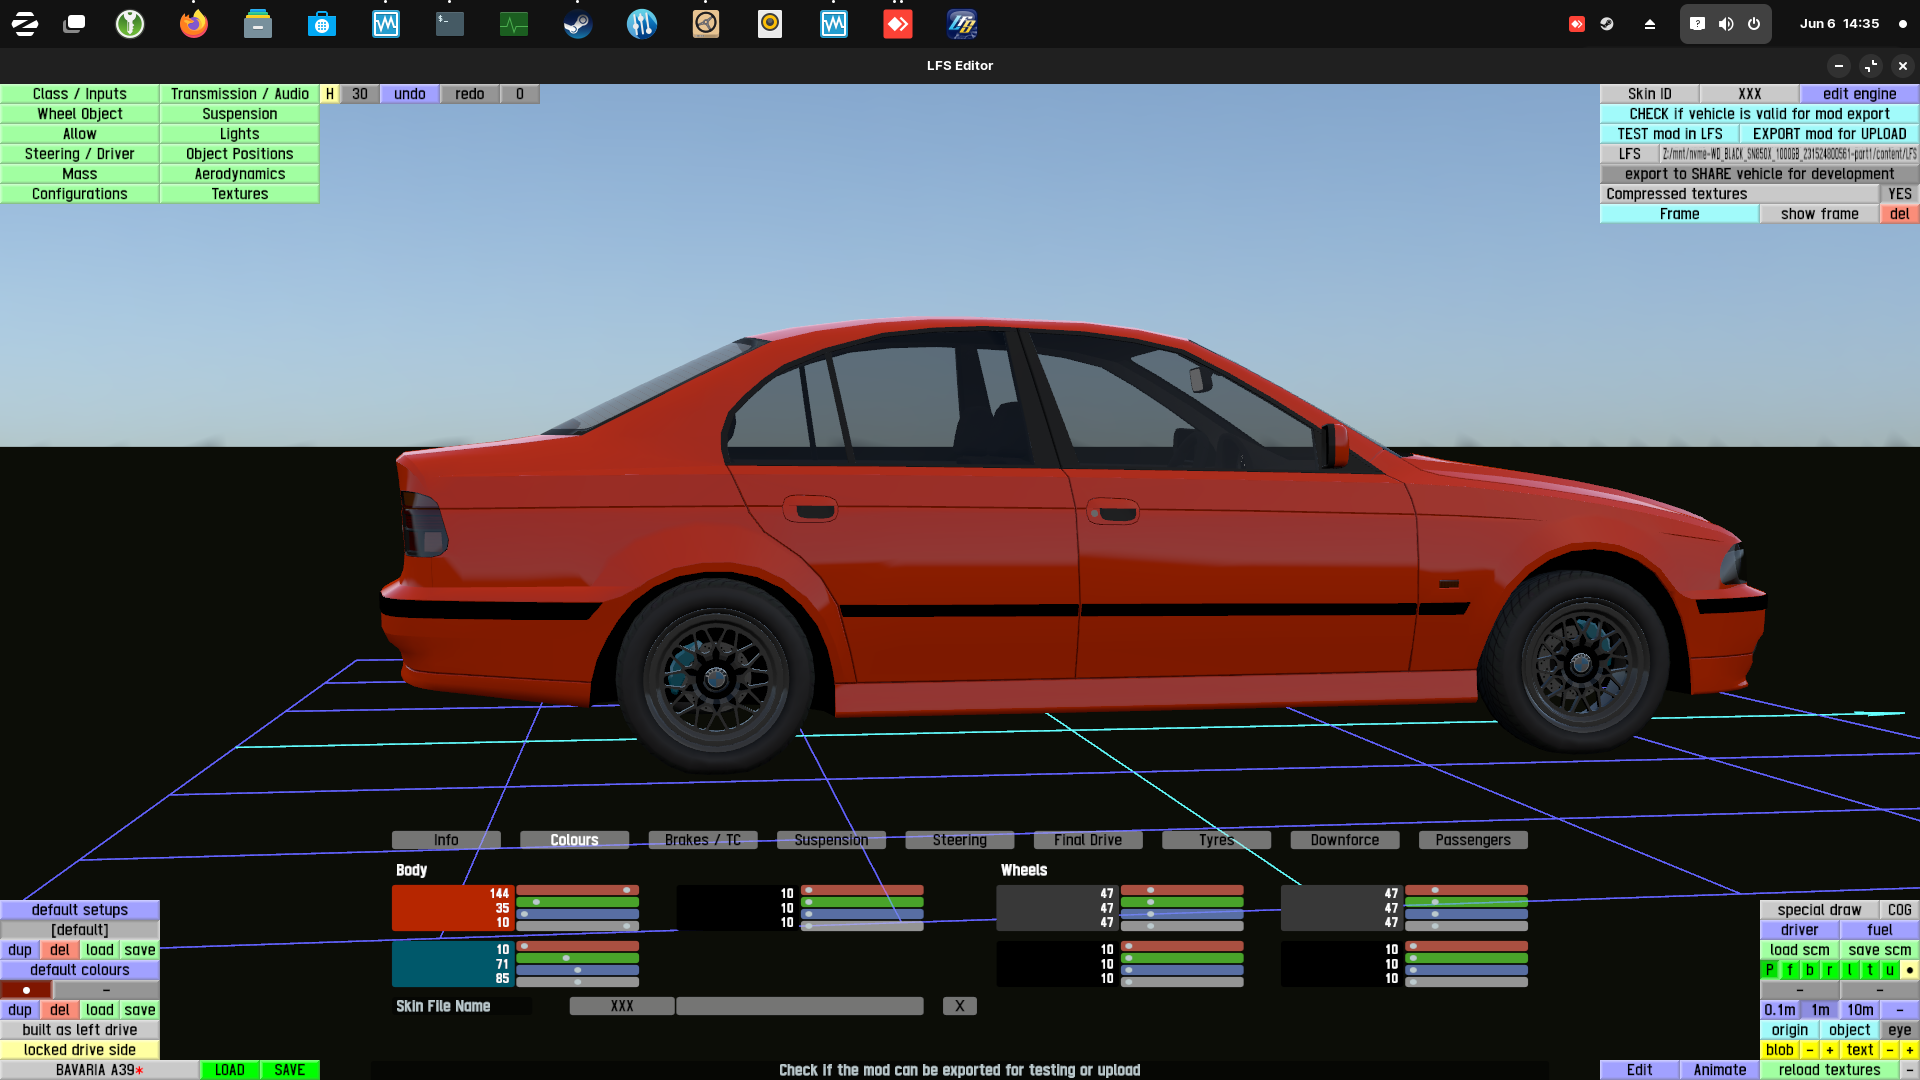Switch to the Brakes / TC tab
This screenshot has height=1080, width=1920.
pos(703,840)
